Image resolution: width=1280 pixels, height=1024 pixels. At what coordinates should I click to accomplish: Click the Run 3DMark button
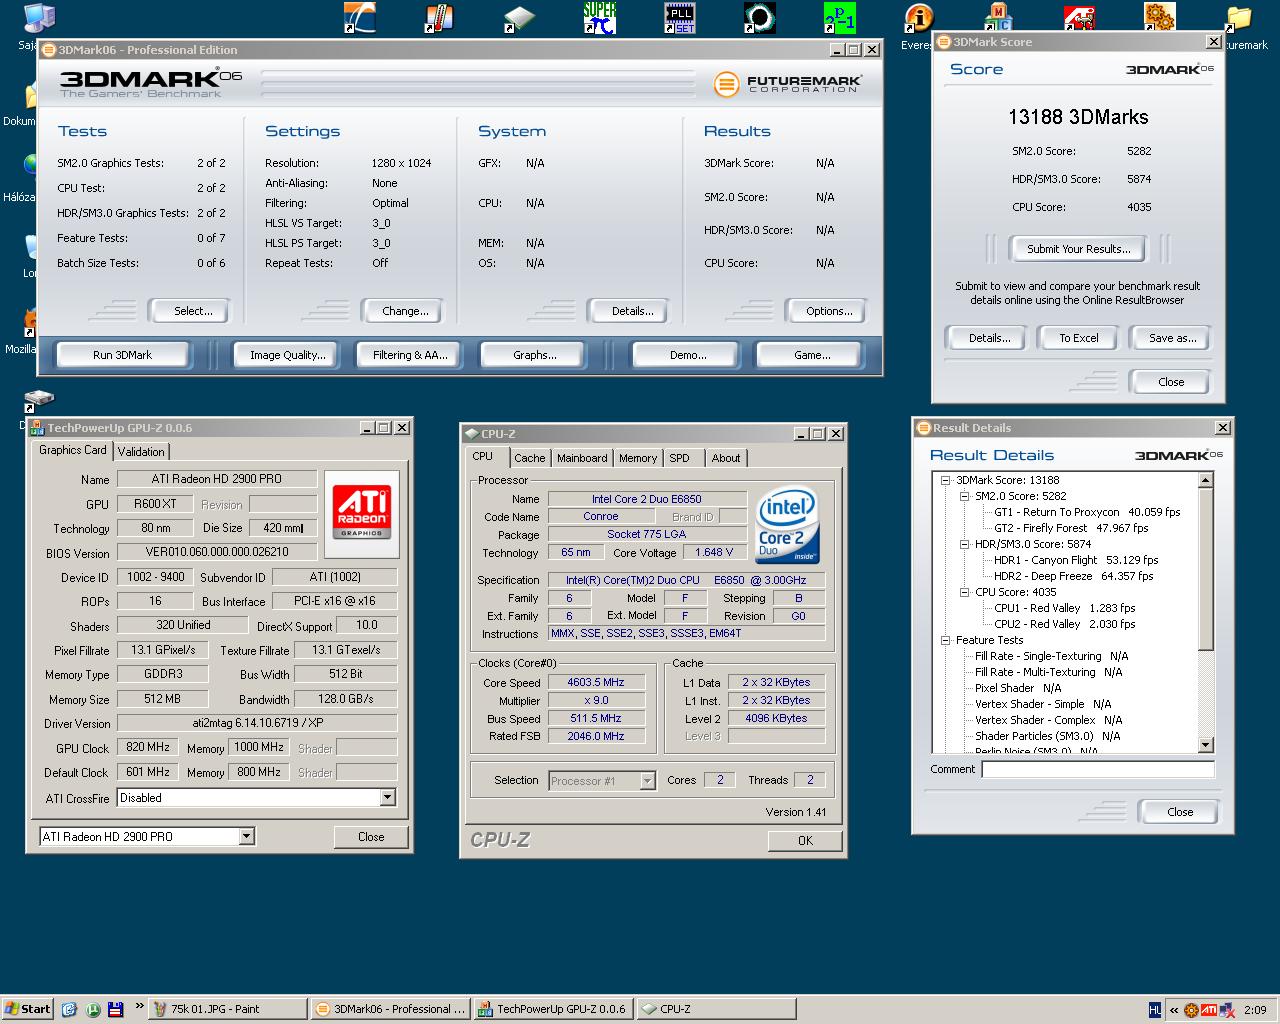click(x=123, y=355)
